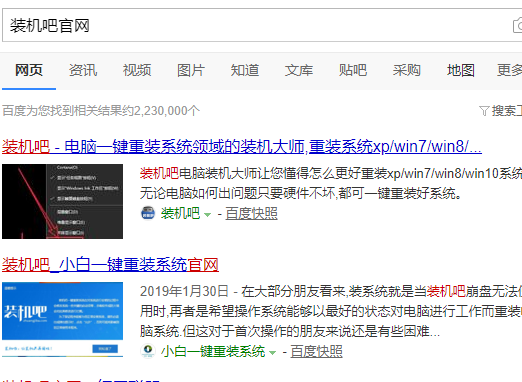Open the 文库 tab
Screen dimensions: 522x382
click(299, 70)
